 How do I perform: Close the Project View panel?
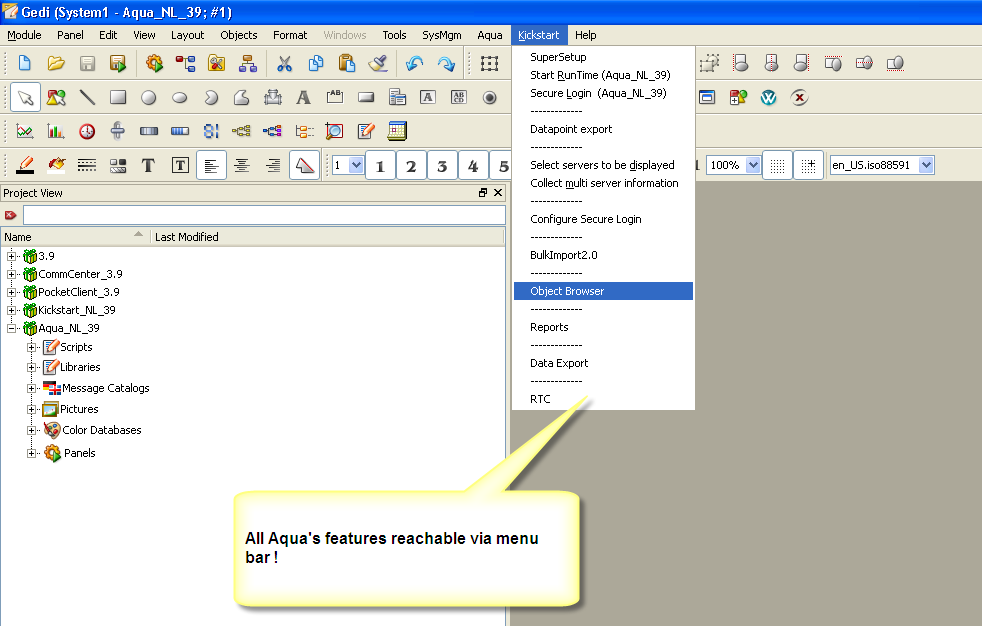(x=498, y=193)
